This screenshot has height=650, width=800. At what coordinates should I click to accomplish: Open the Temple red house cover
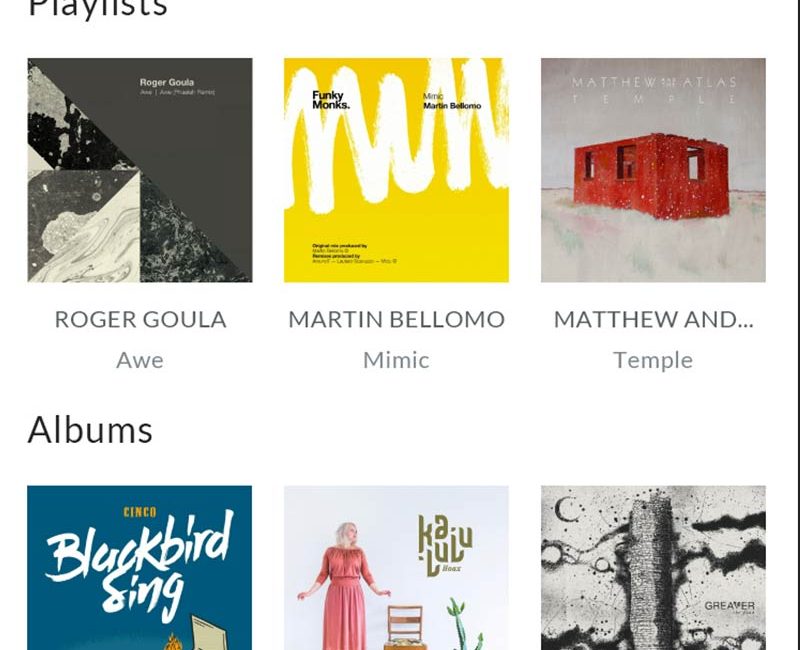point(653,170)
